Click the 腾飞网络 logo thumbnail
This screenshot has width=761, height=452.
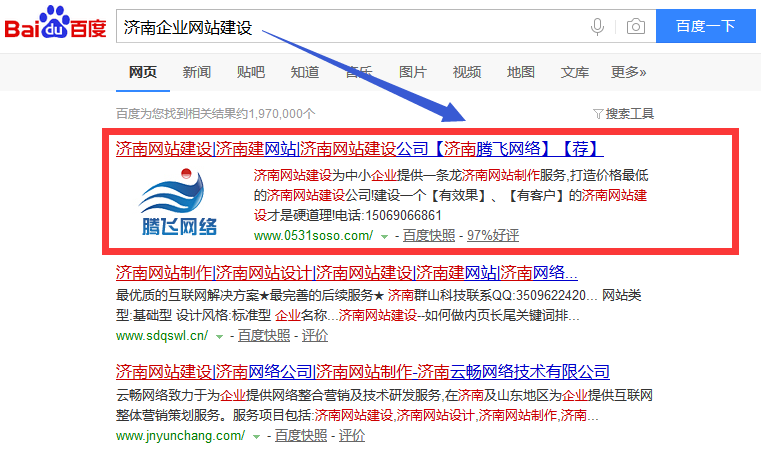tap(178, 202)
